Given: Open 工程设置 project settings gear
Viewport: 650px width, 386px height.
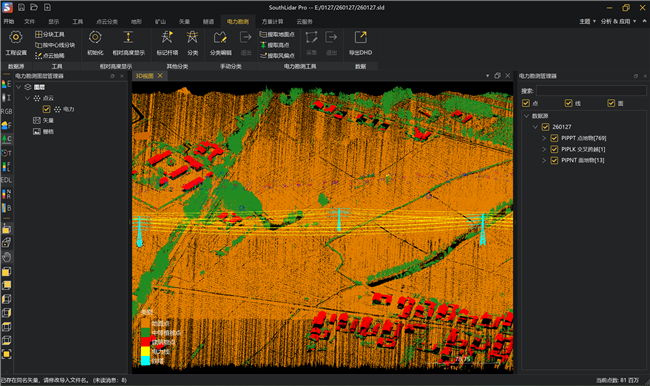Looking at the screenshot, I should (x=16, y=43).
